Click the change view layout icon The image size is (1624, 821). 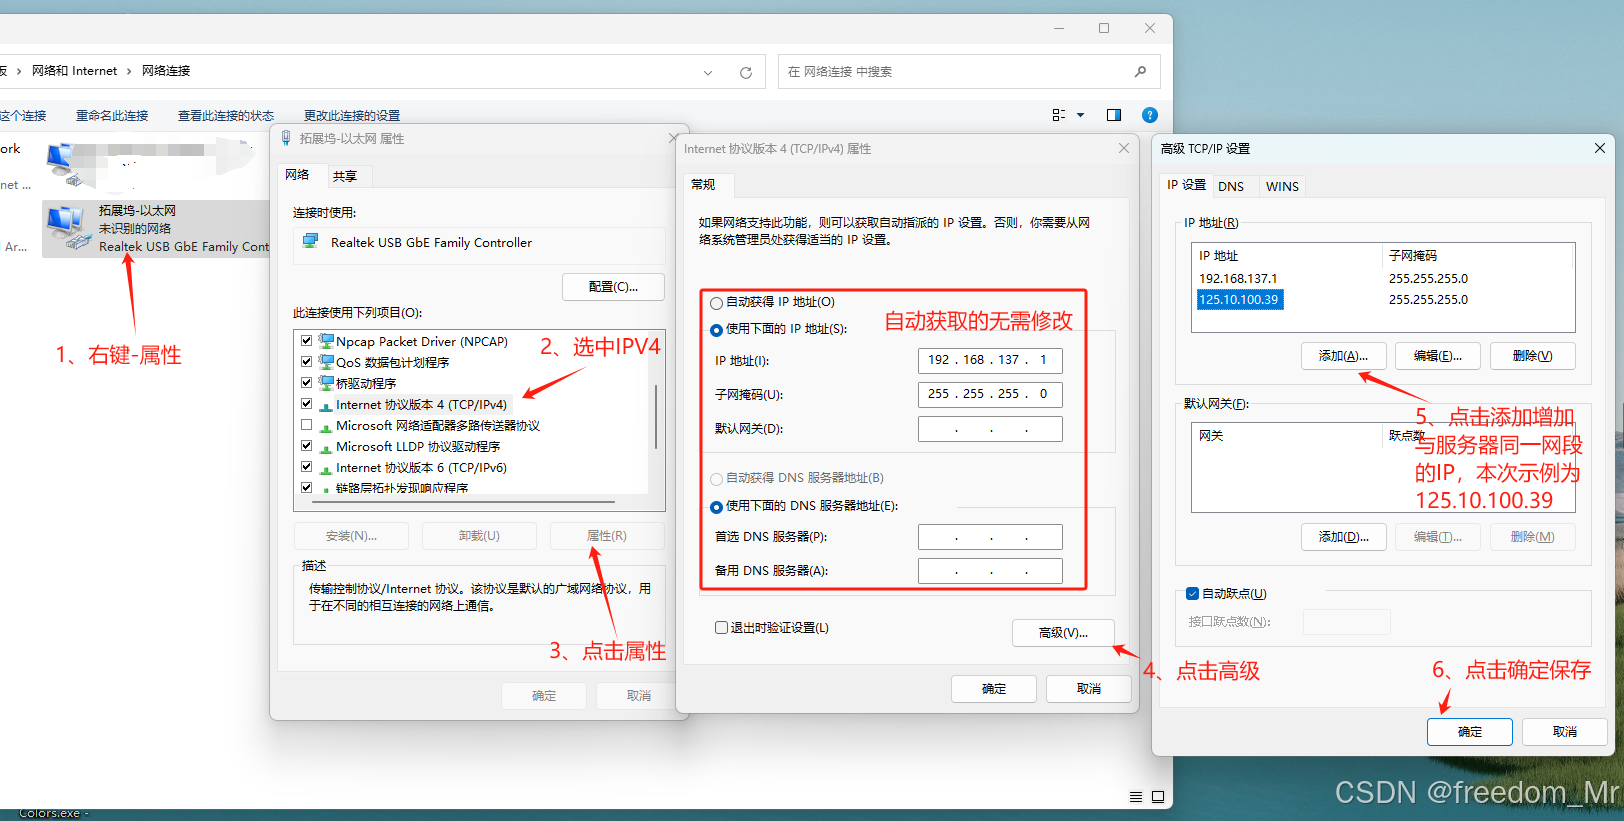[1059, 115]
